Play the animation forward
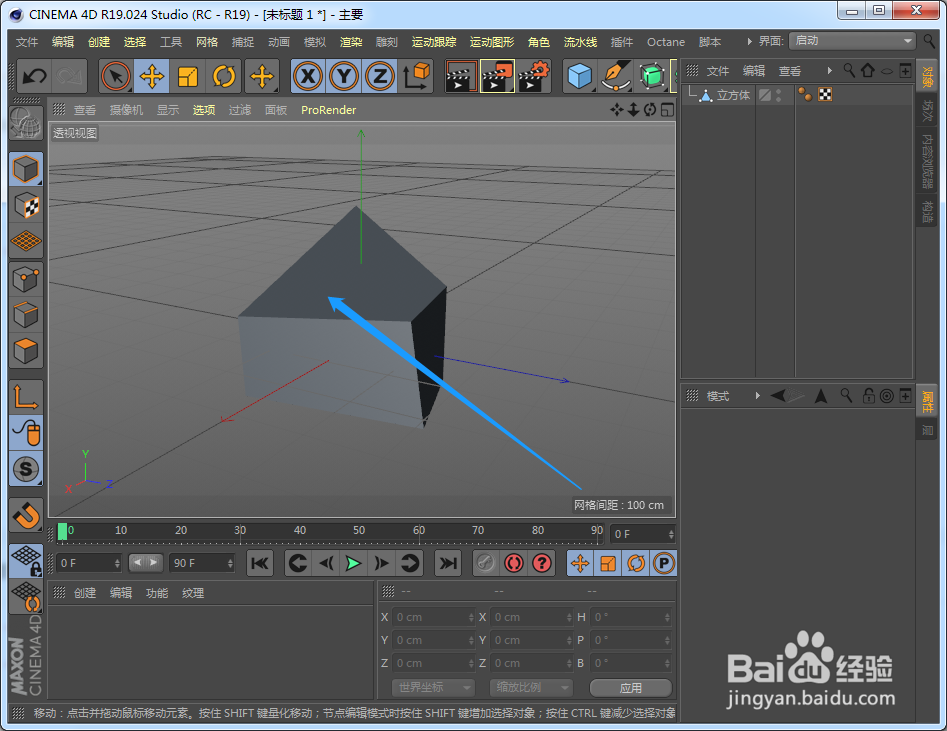The image size is (947, 731). pyautogui.click(x=353, y=563)
